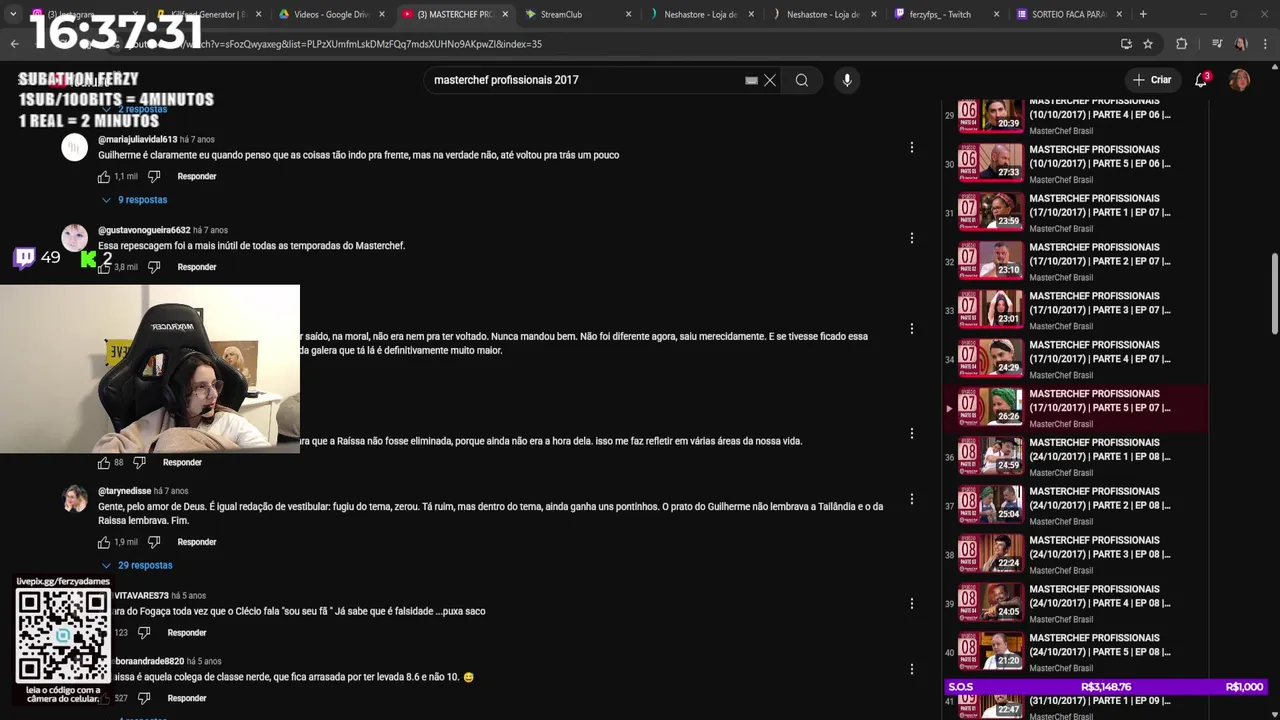The image size is (1280, 720).
Task: Dislike the comment by tarynedisse
Action: pos(154,542)
